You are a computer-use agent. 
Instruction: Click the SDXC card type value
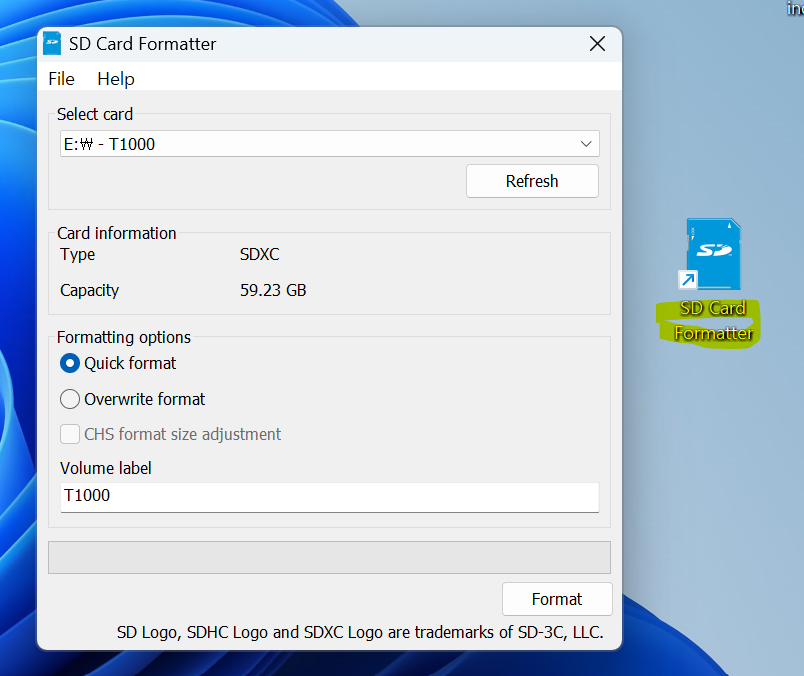259,254
